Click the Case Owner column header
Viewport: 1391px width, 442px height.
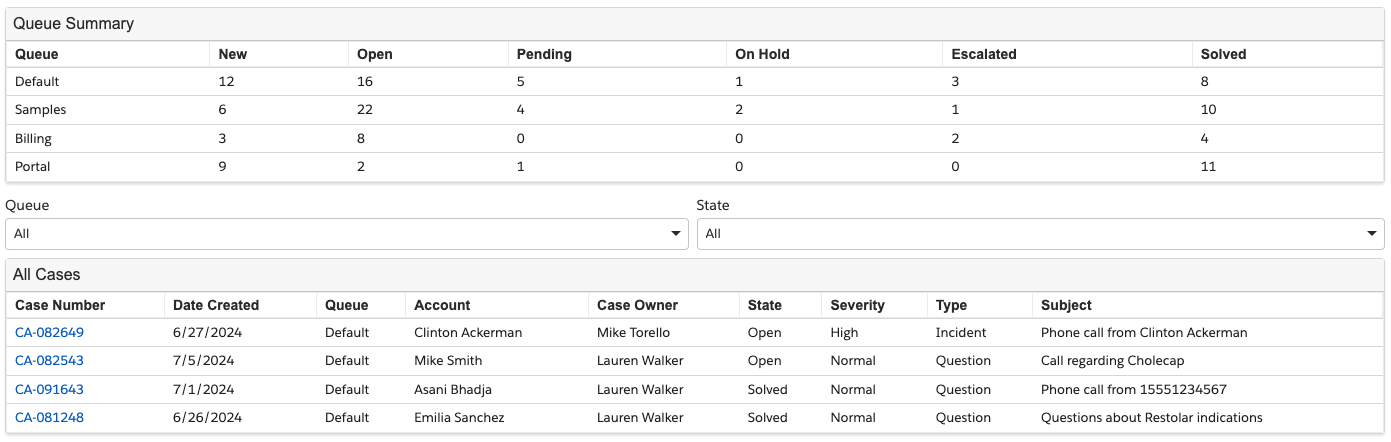click(x=637, y=306)
